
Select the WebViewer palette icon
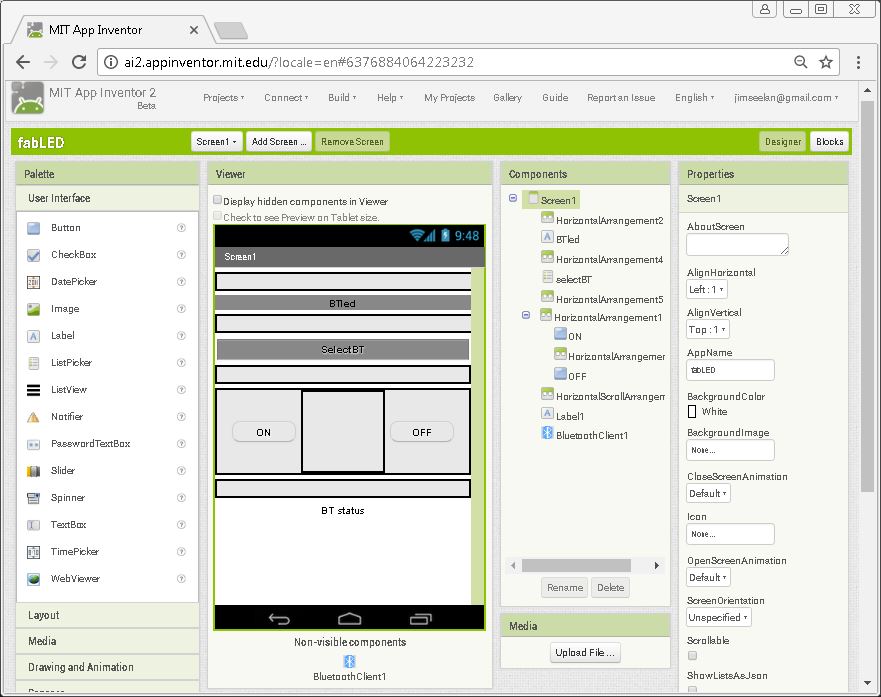pyautogui.click(x=34, y=578)
